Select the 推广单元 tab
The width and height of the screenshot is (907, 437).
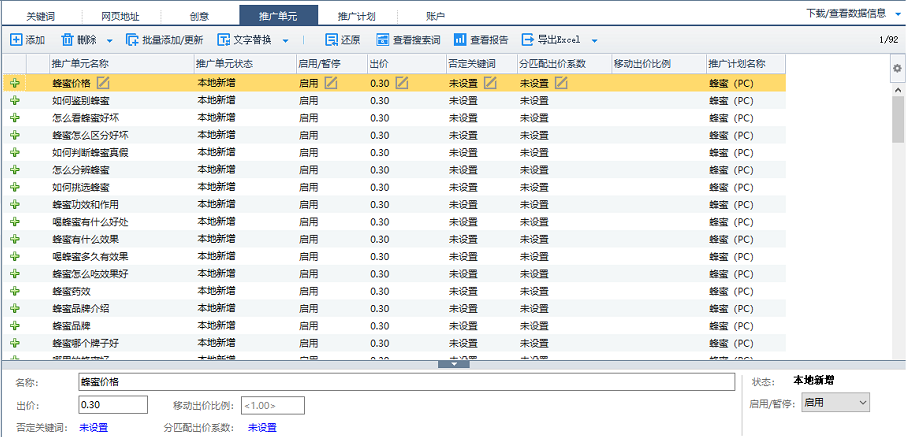point(278,16)
